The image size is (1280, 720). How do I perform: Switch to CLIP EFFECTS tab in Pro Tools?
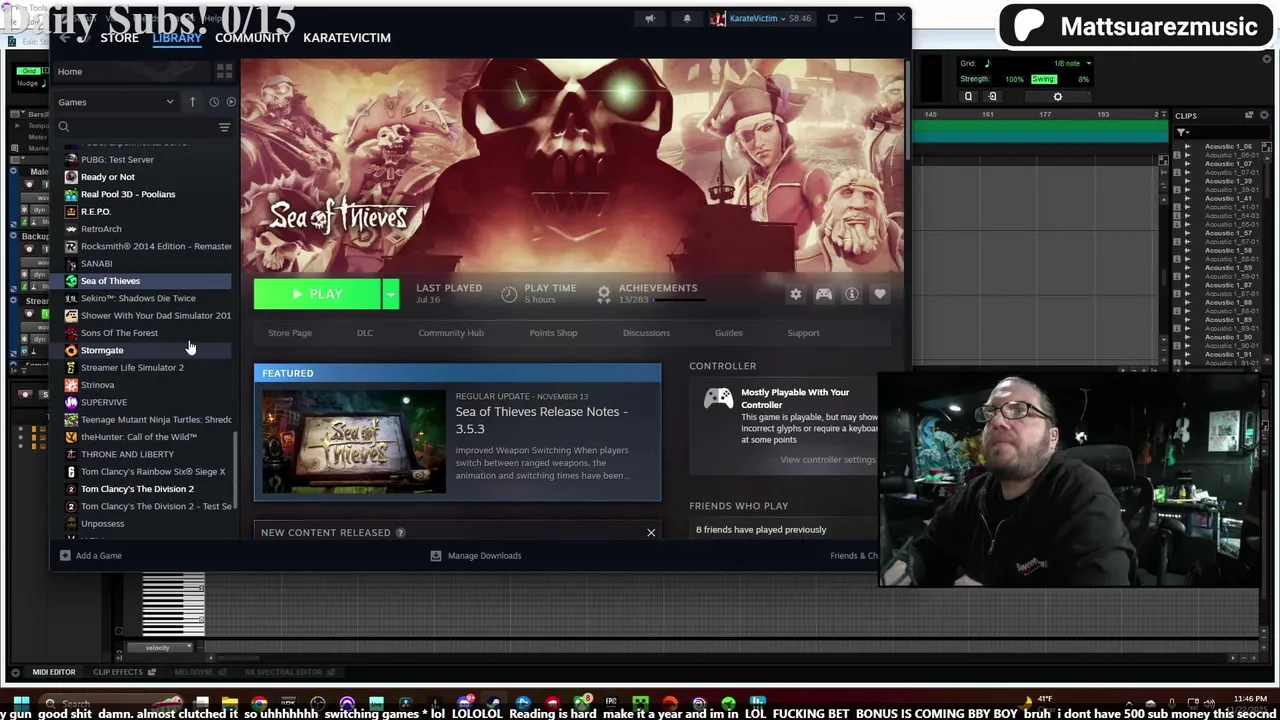pos(117,672)
